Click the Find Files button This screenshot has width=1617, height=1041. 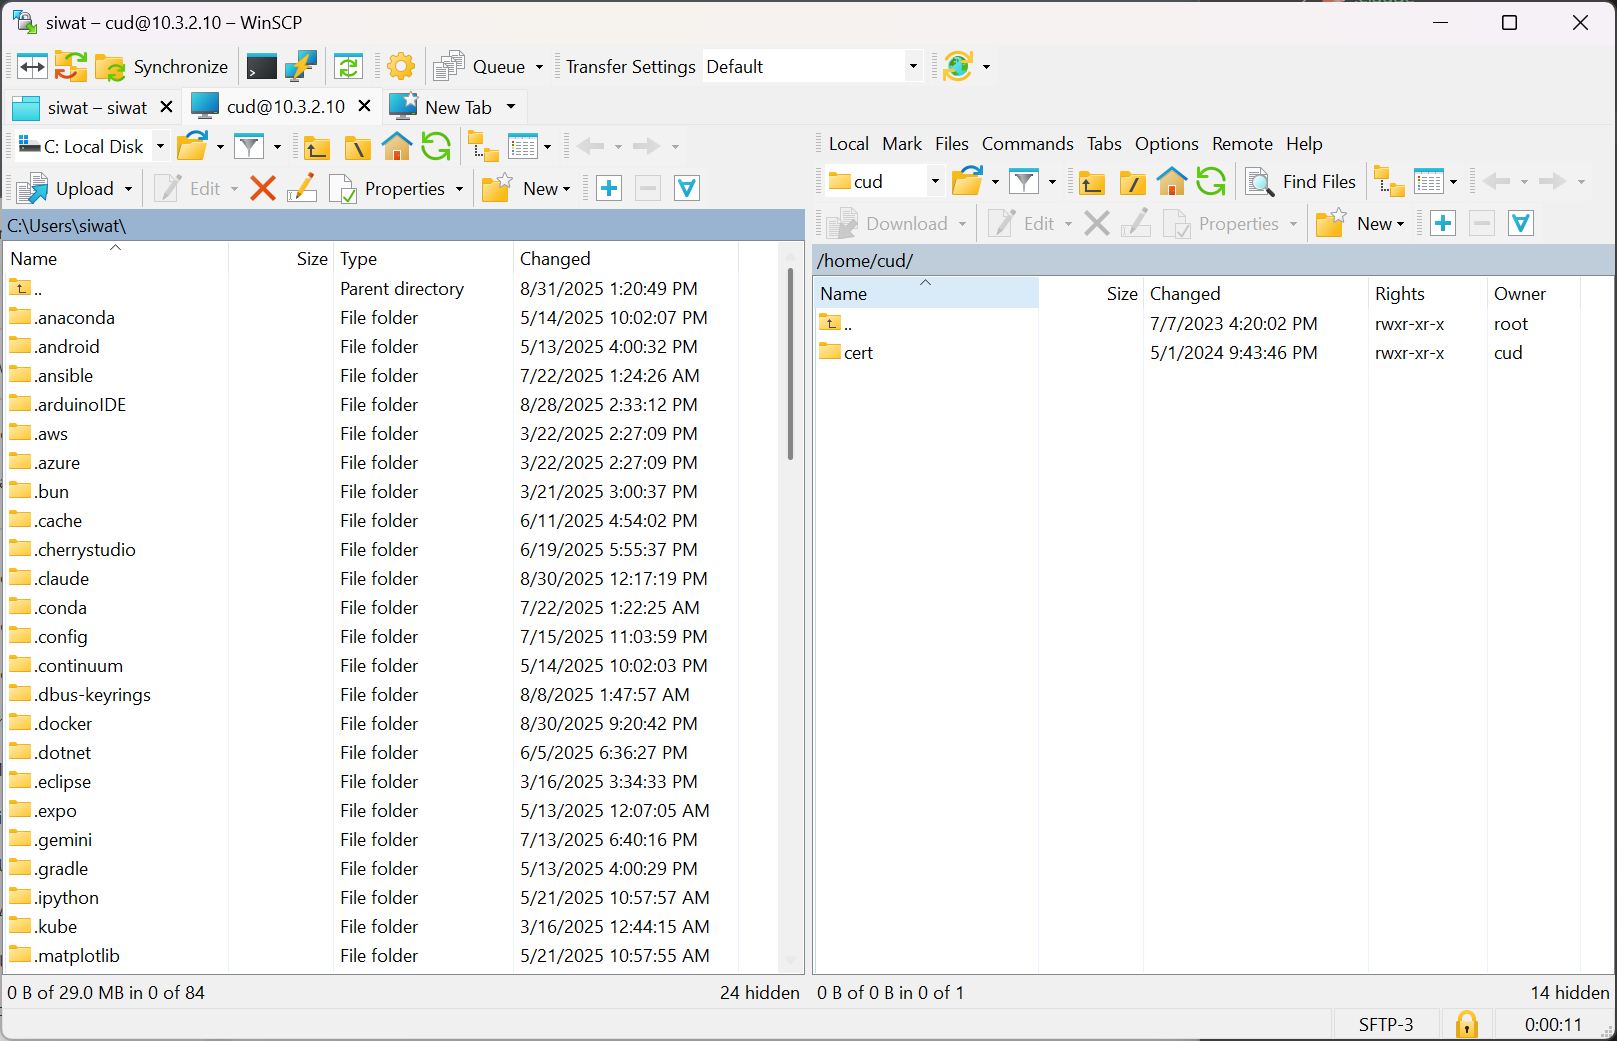coord(1302,182)
